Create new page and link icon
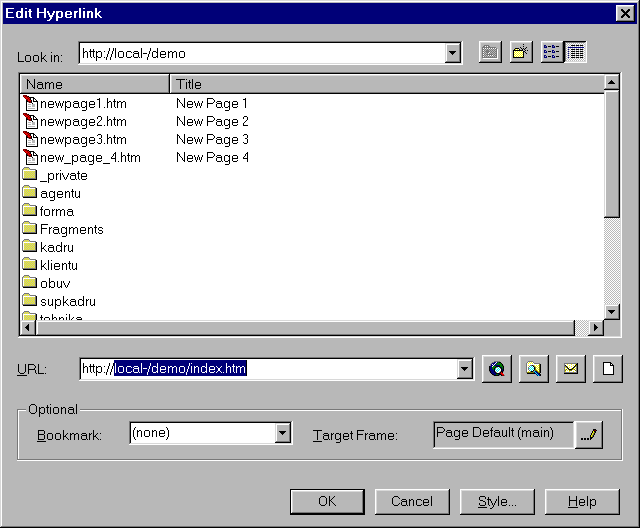 coord(608,369)
